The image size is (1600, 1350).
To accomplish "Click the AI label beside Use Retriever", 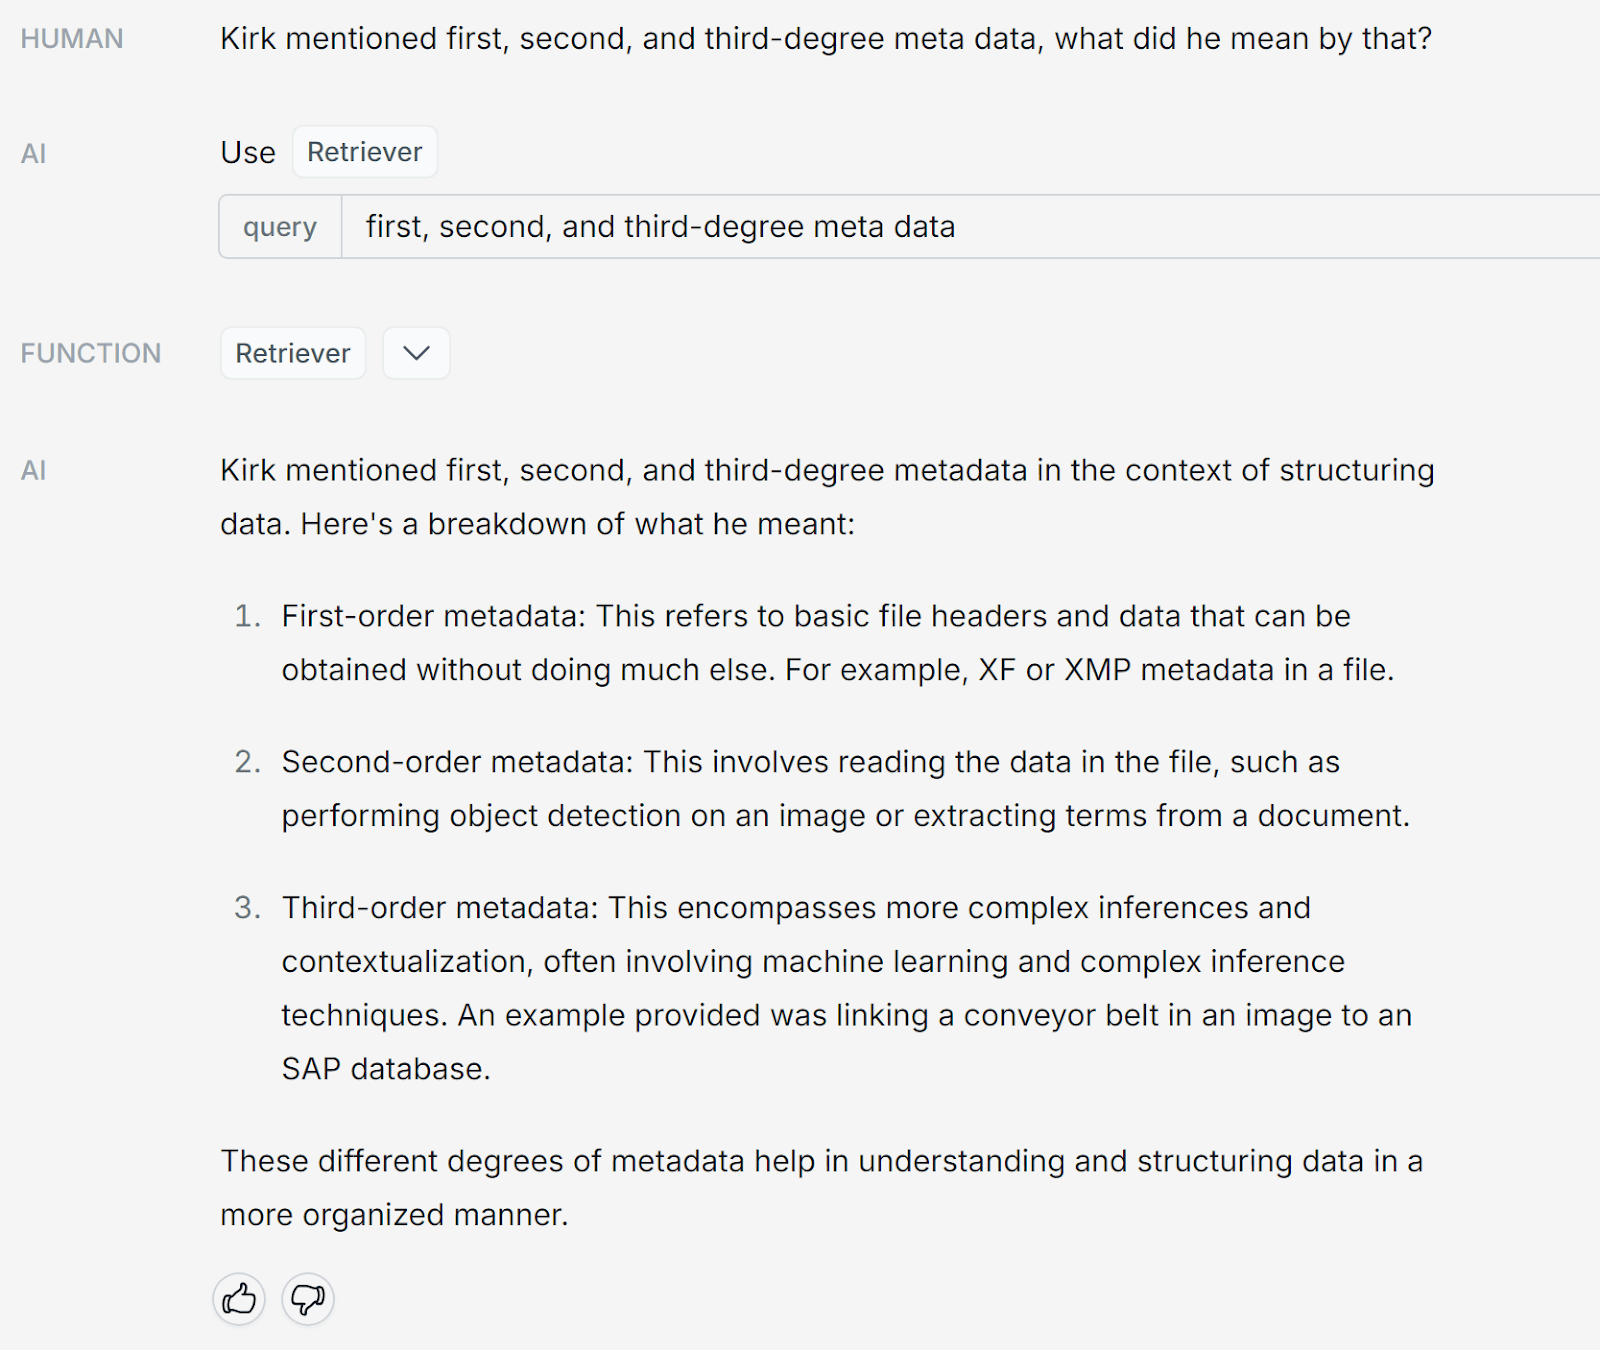I will tap(34, 153).
